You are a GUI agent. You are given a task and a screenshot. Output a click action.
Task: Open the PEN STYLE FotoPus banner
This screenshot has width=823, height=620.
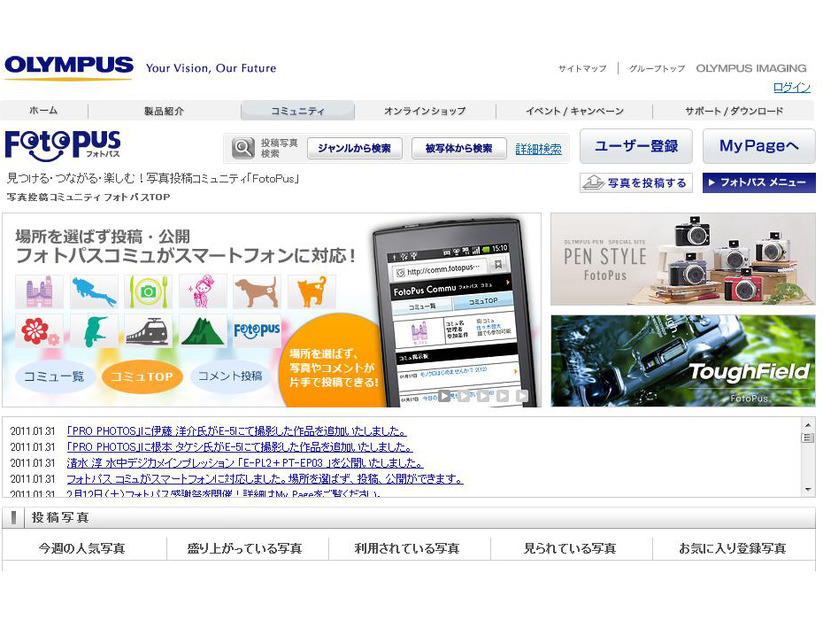point(683,259)
